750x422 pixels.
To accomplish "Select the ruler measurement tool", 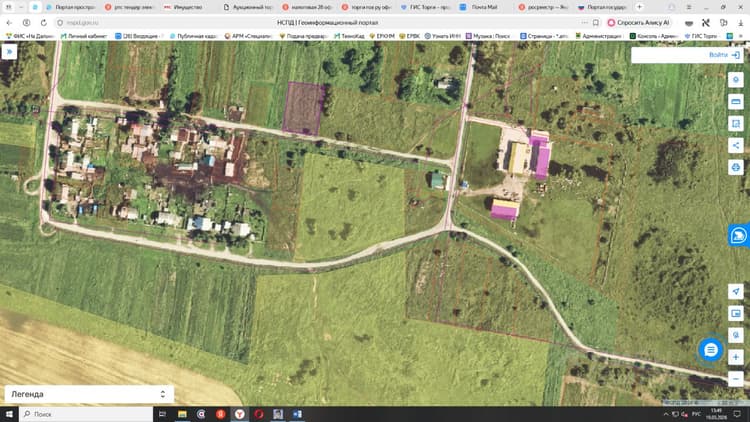I will pyautogui.click(x=736, y=101).
